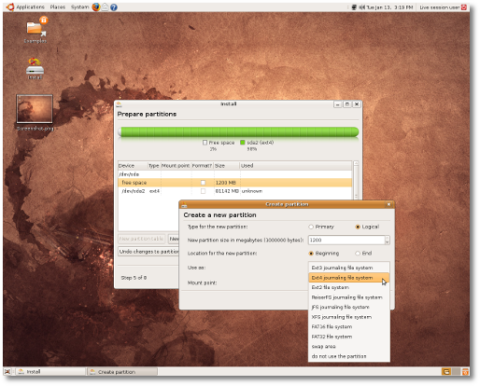Open Firefox from the top panel
480x386 pixels.
coord(96,7)
